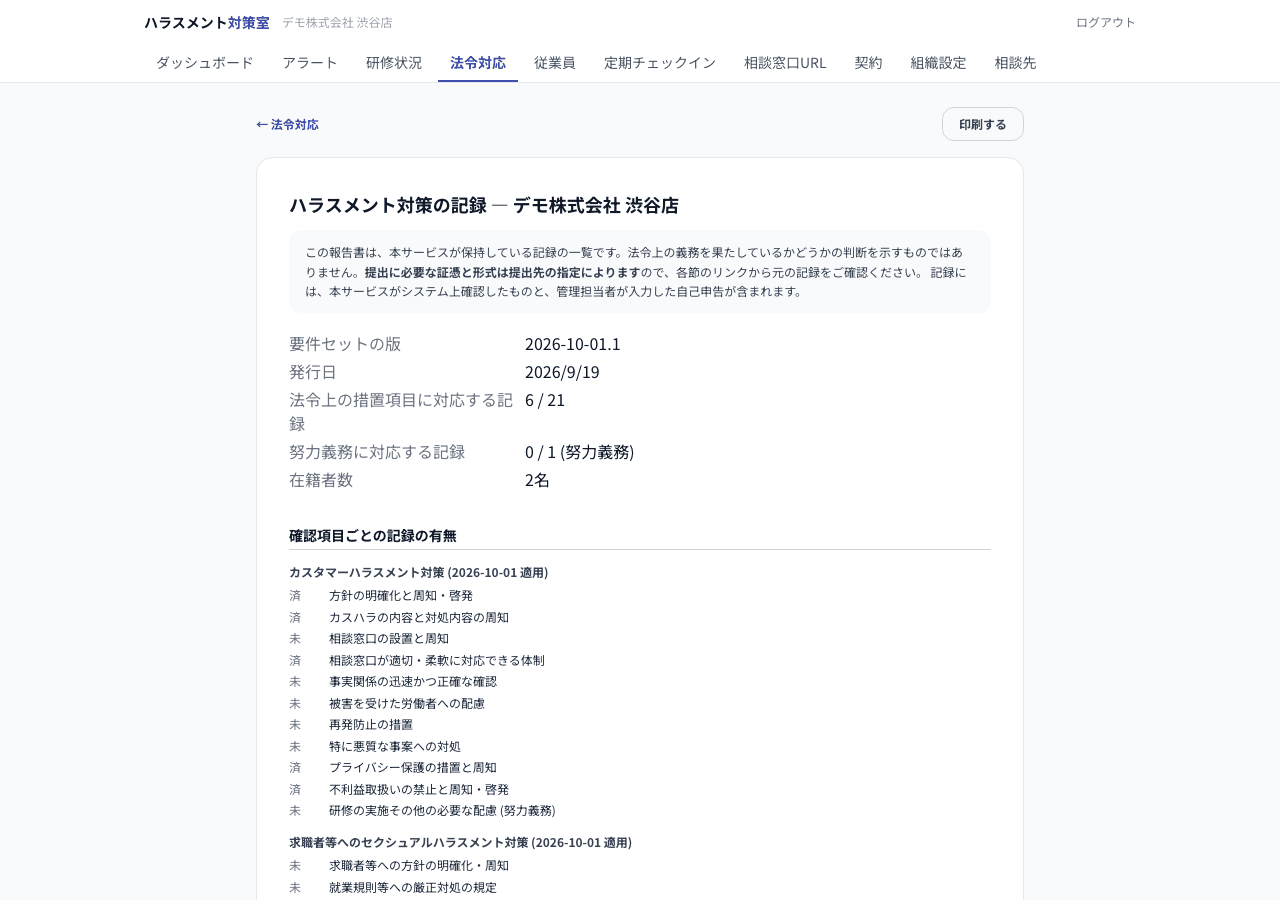
Task: Click the value 6 / 21
Action: click(545, 400)
